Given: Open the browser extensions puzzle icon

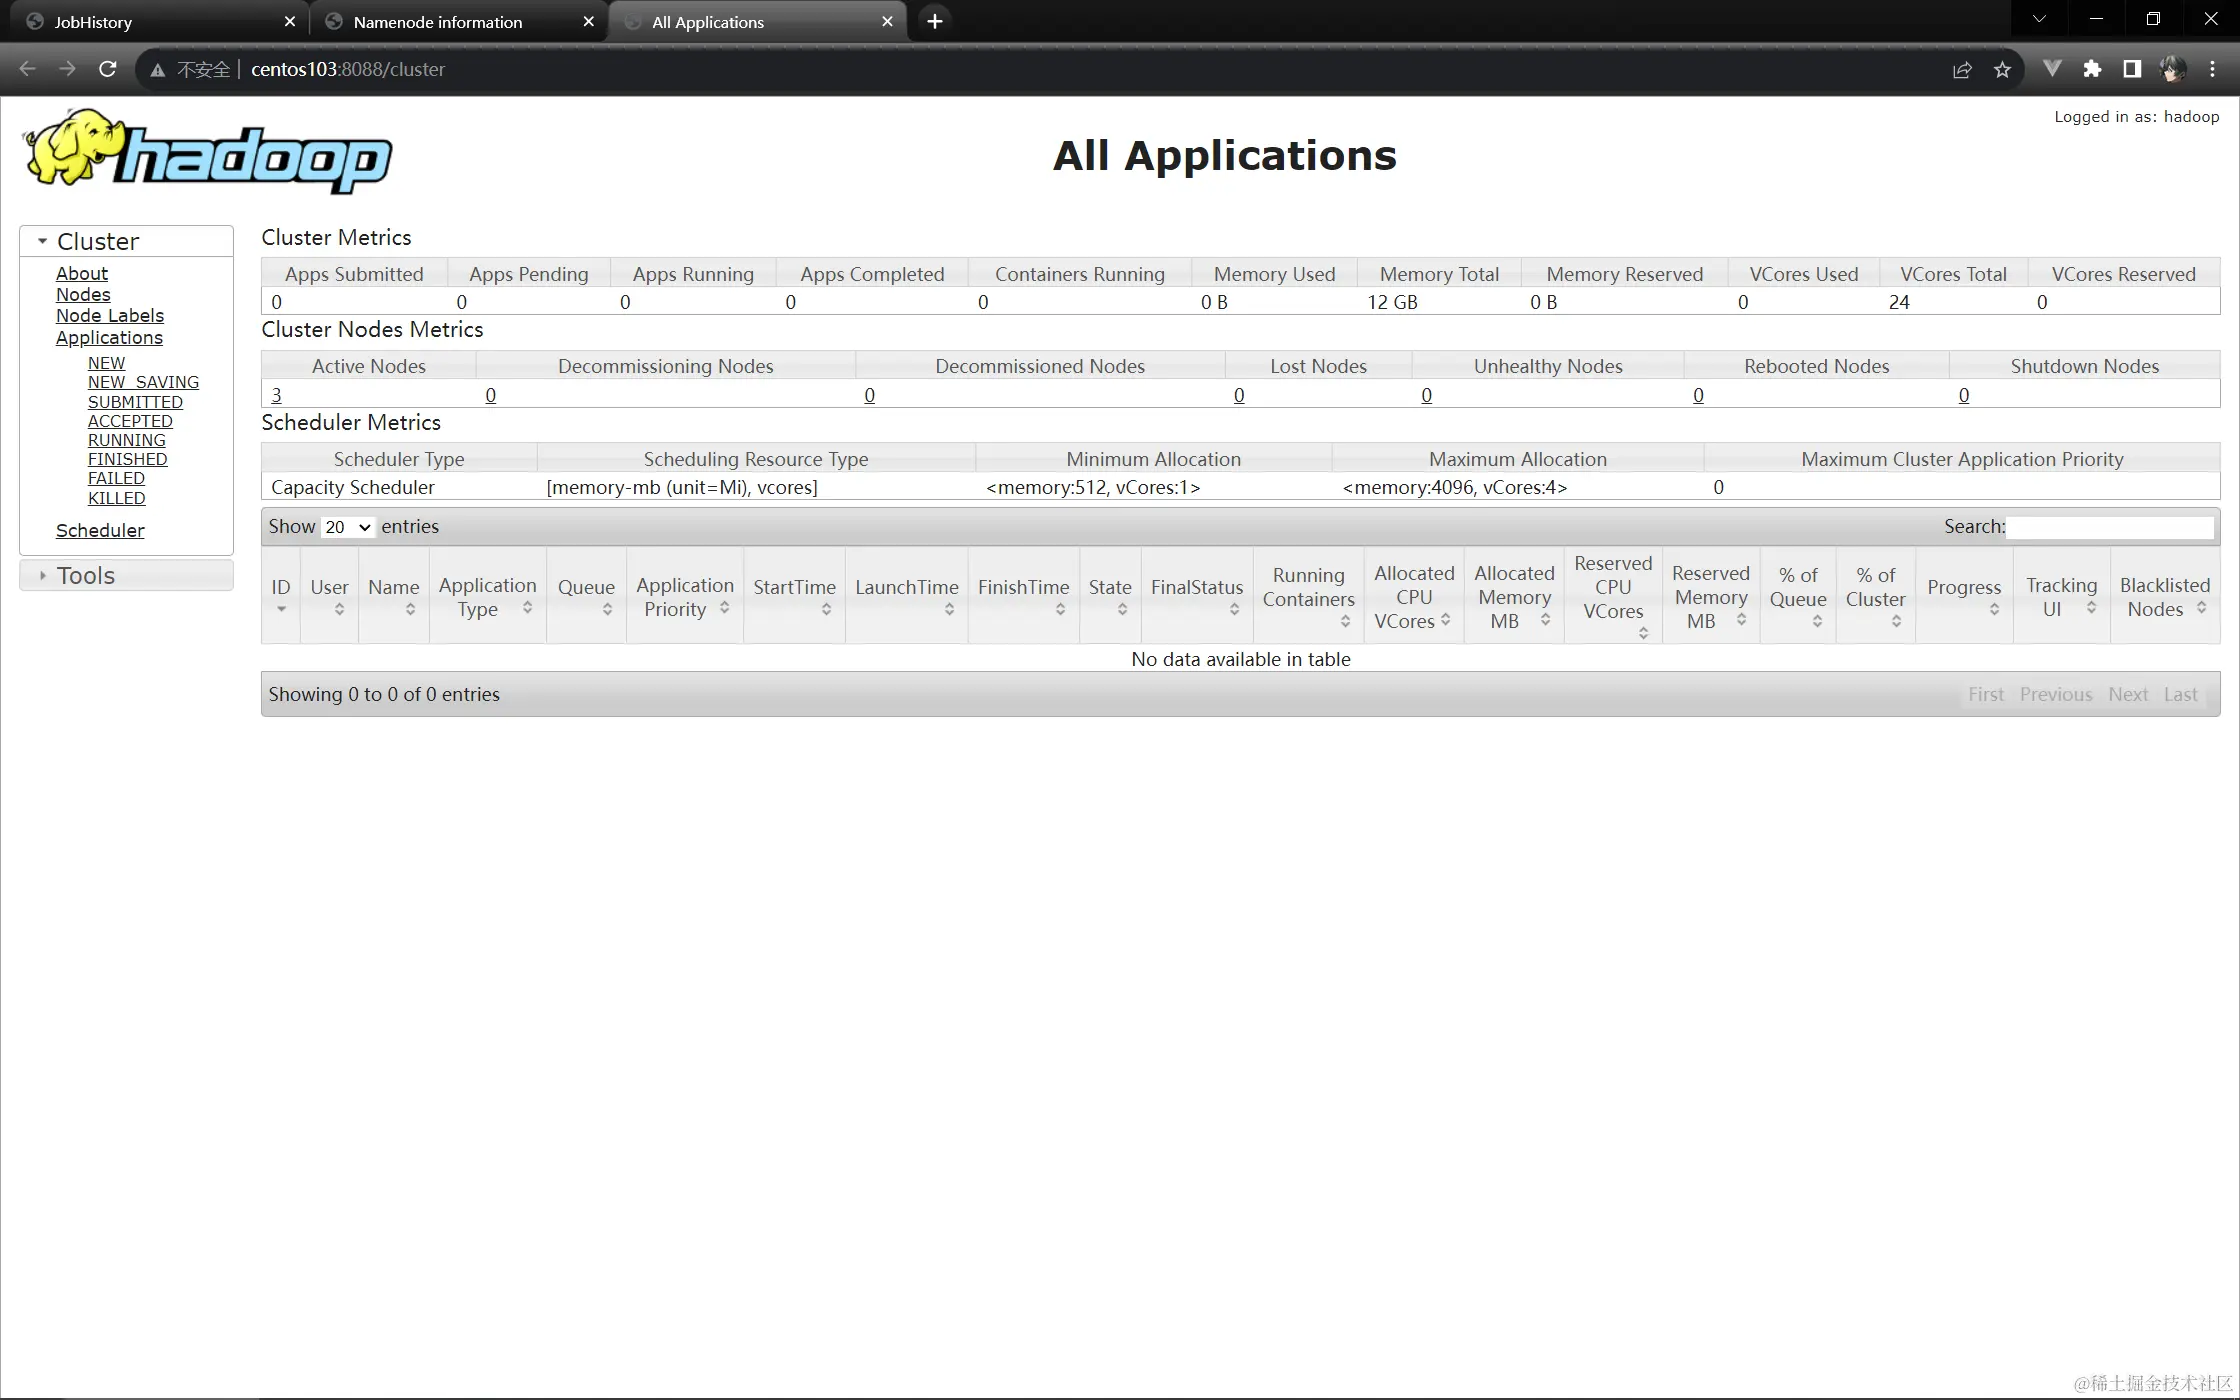Looking at the screenshot, I should point(2092,69).
